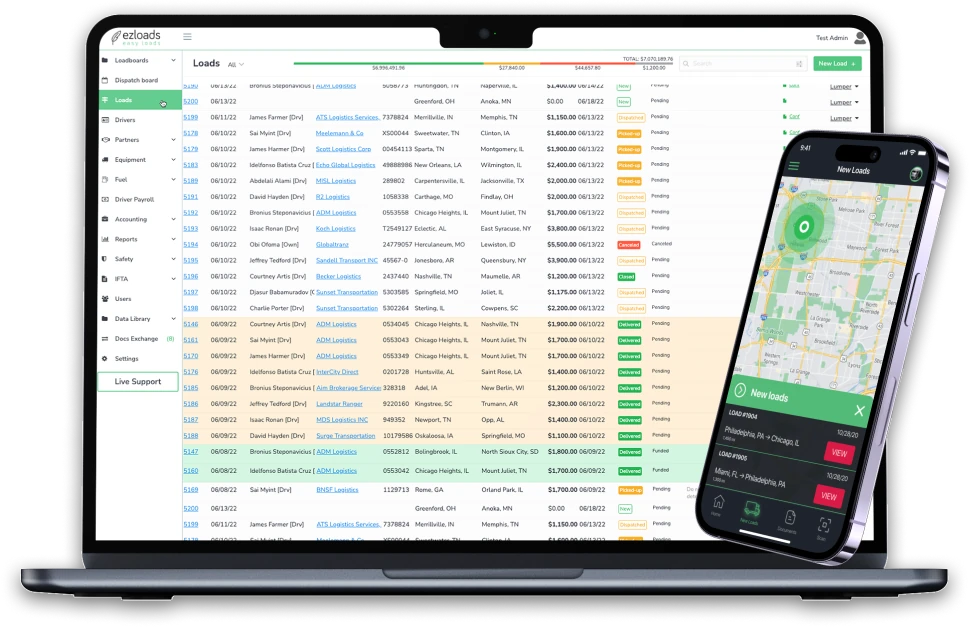Expand the Loadboards sidebar chevron
969x627 pixels.
[x=173, y=61]
